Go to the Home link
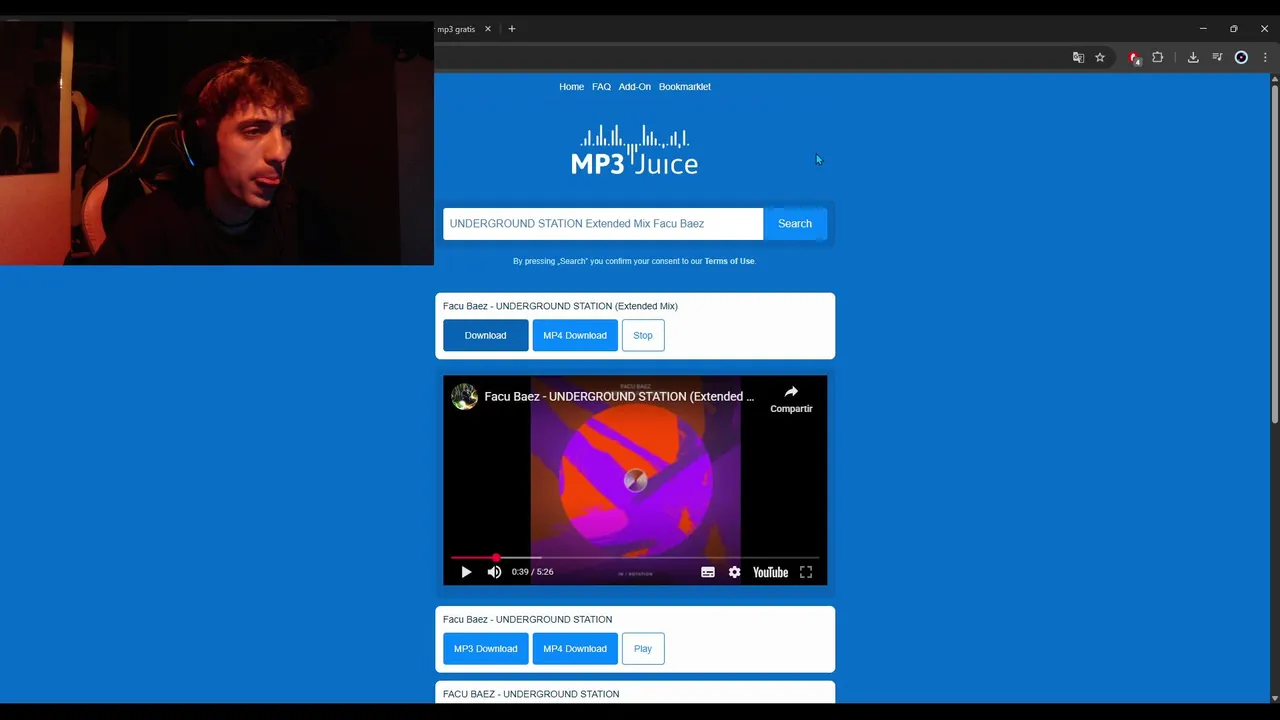This screenshot has width=1280, height=720. (x=571, y=87)
